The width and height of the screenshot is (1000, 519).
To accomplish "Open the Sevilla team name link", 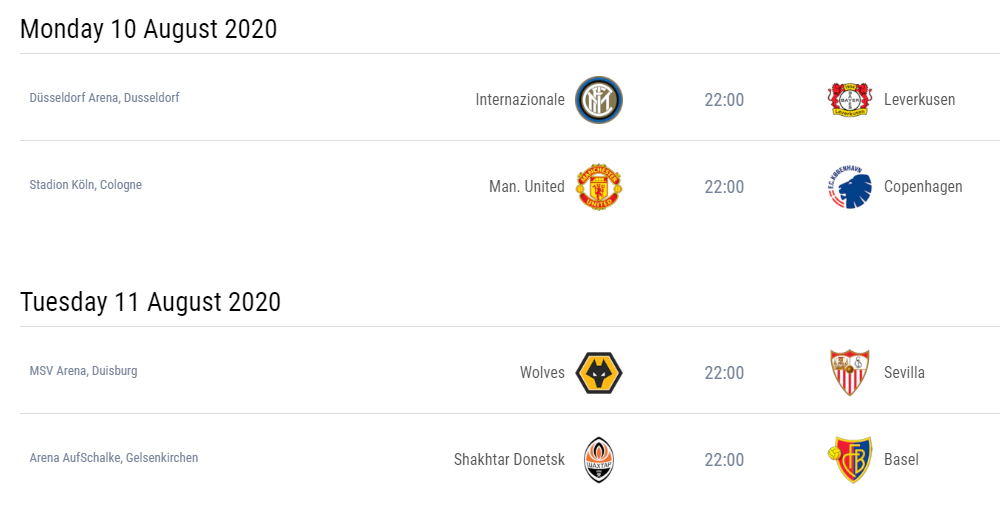I will 904,373.
